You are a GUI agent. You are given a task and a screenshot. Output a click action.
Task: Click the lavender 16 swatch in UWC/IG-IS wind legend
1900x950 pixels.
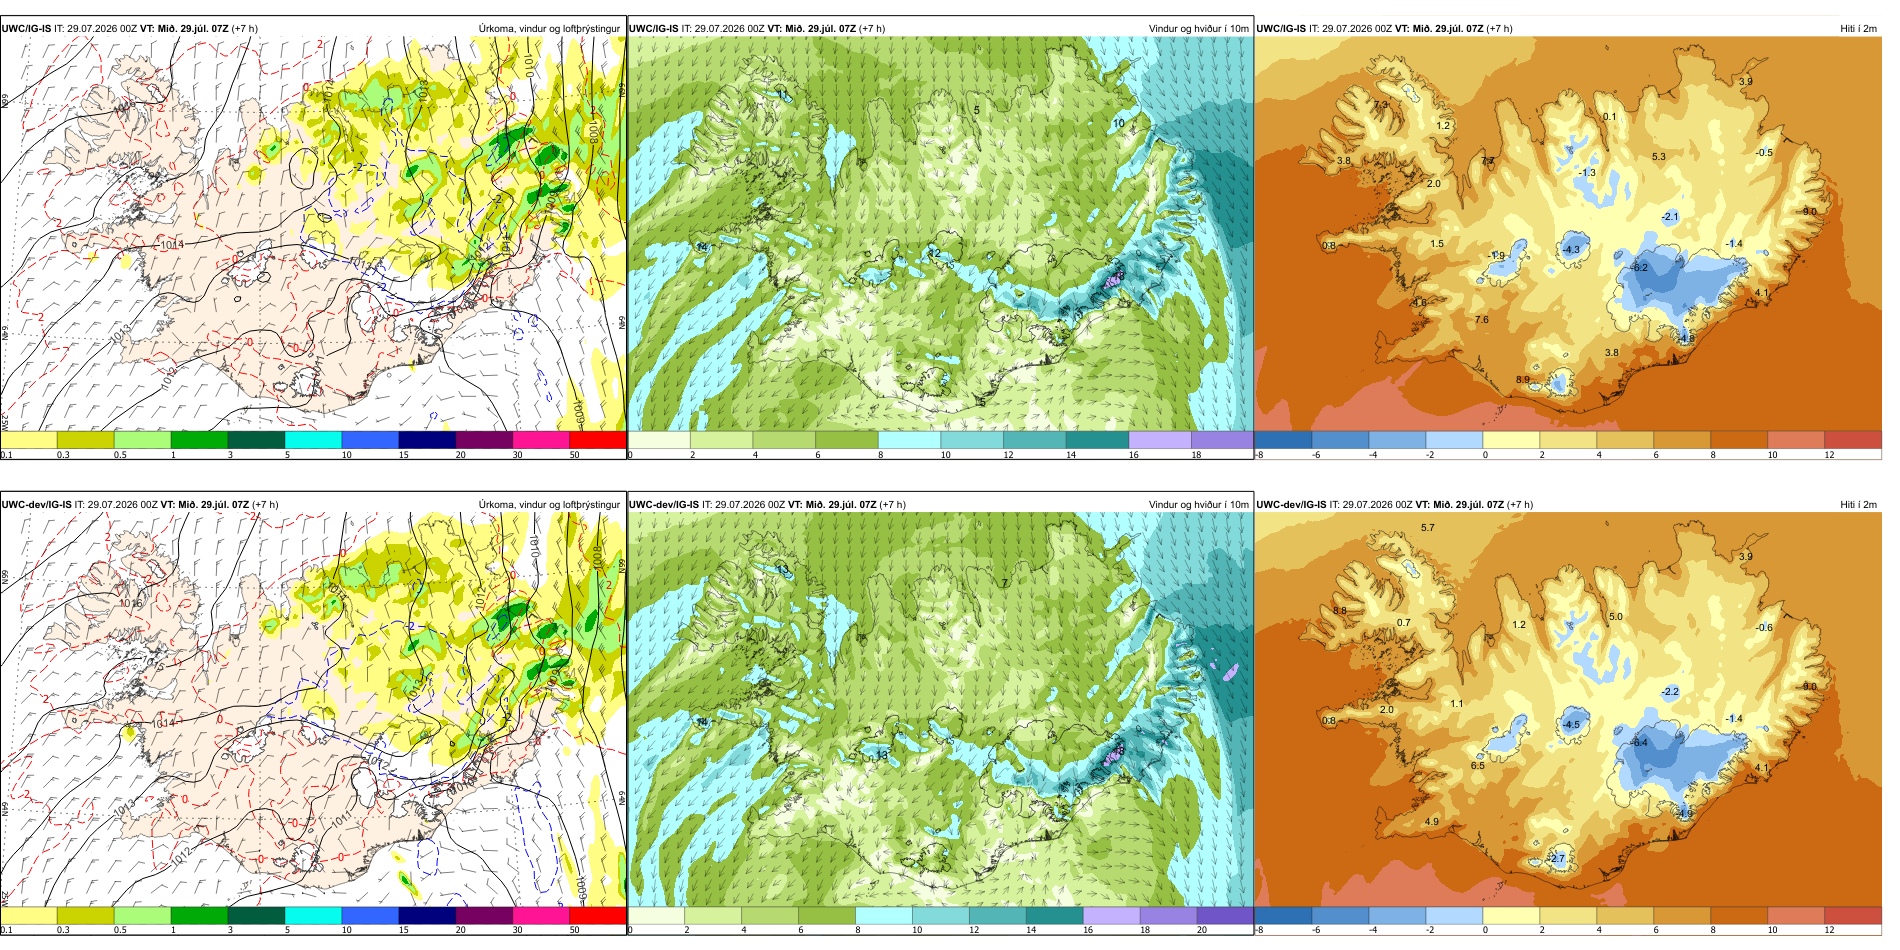tap(1159, 440)
